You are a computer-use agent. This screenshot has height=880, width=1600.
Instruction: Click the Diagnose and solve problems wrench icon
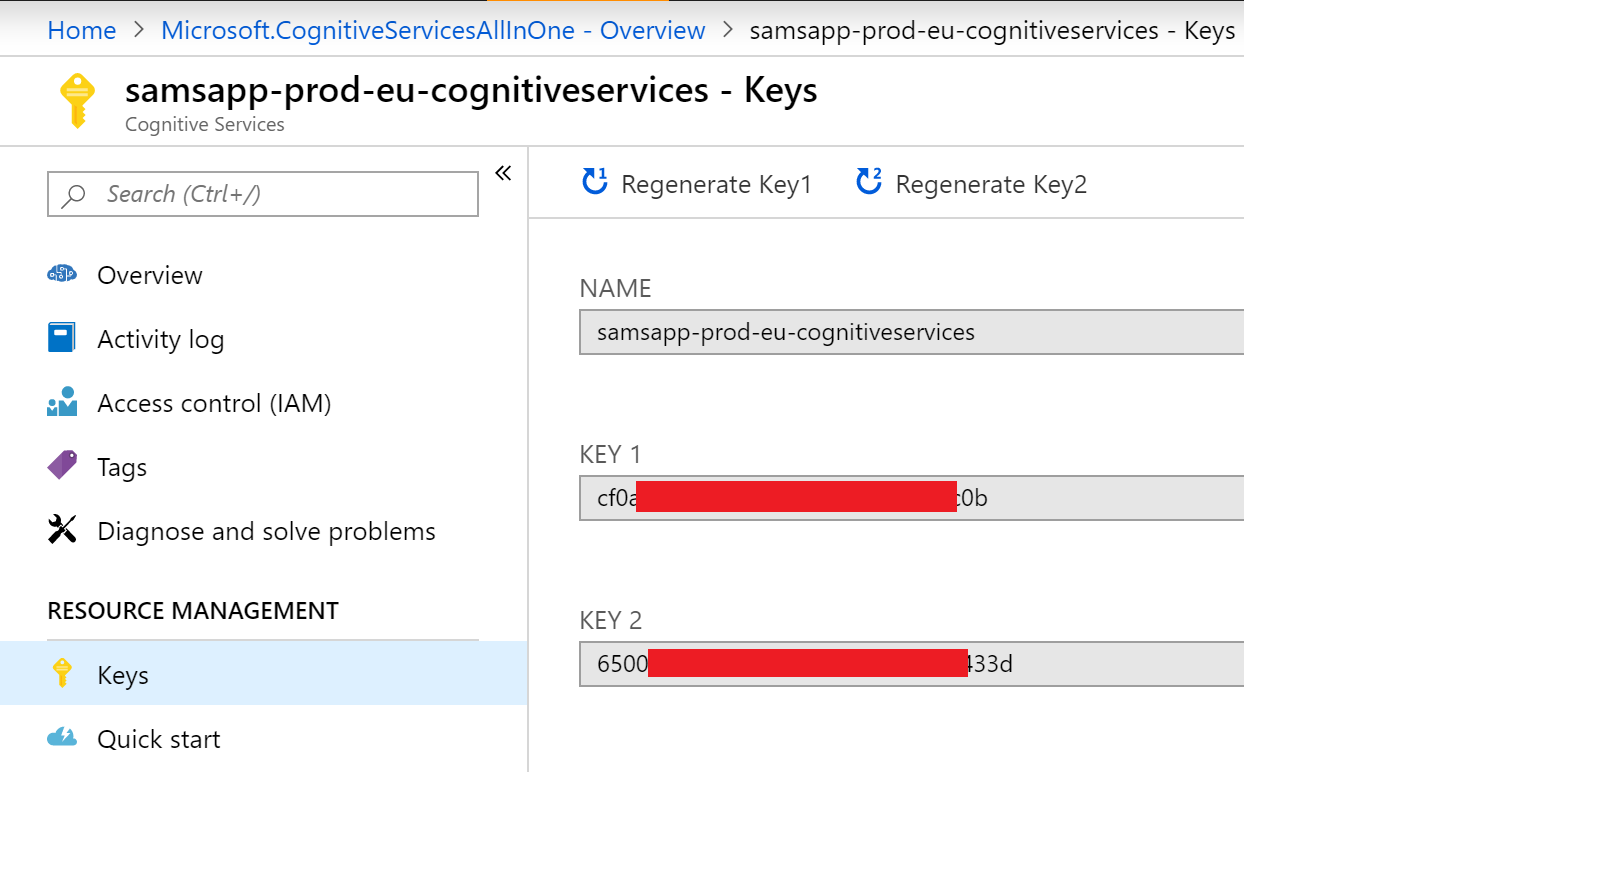point(62,529)
